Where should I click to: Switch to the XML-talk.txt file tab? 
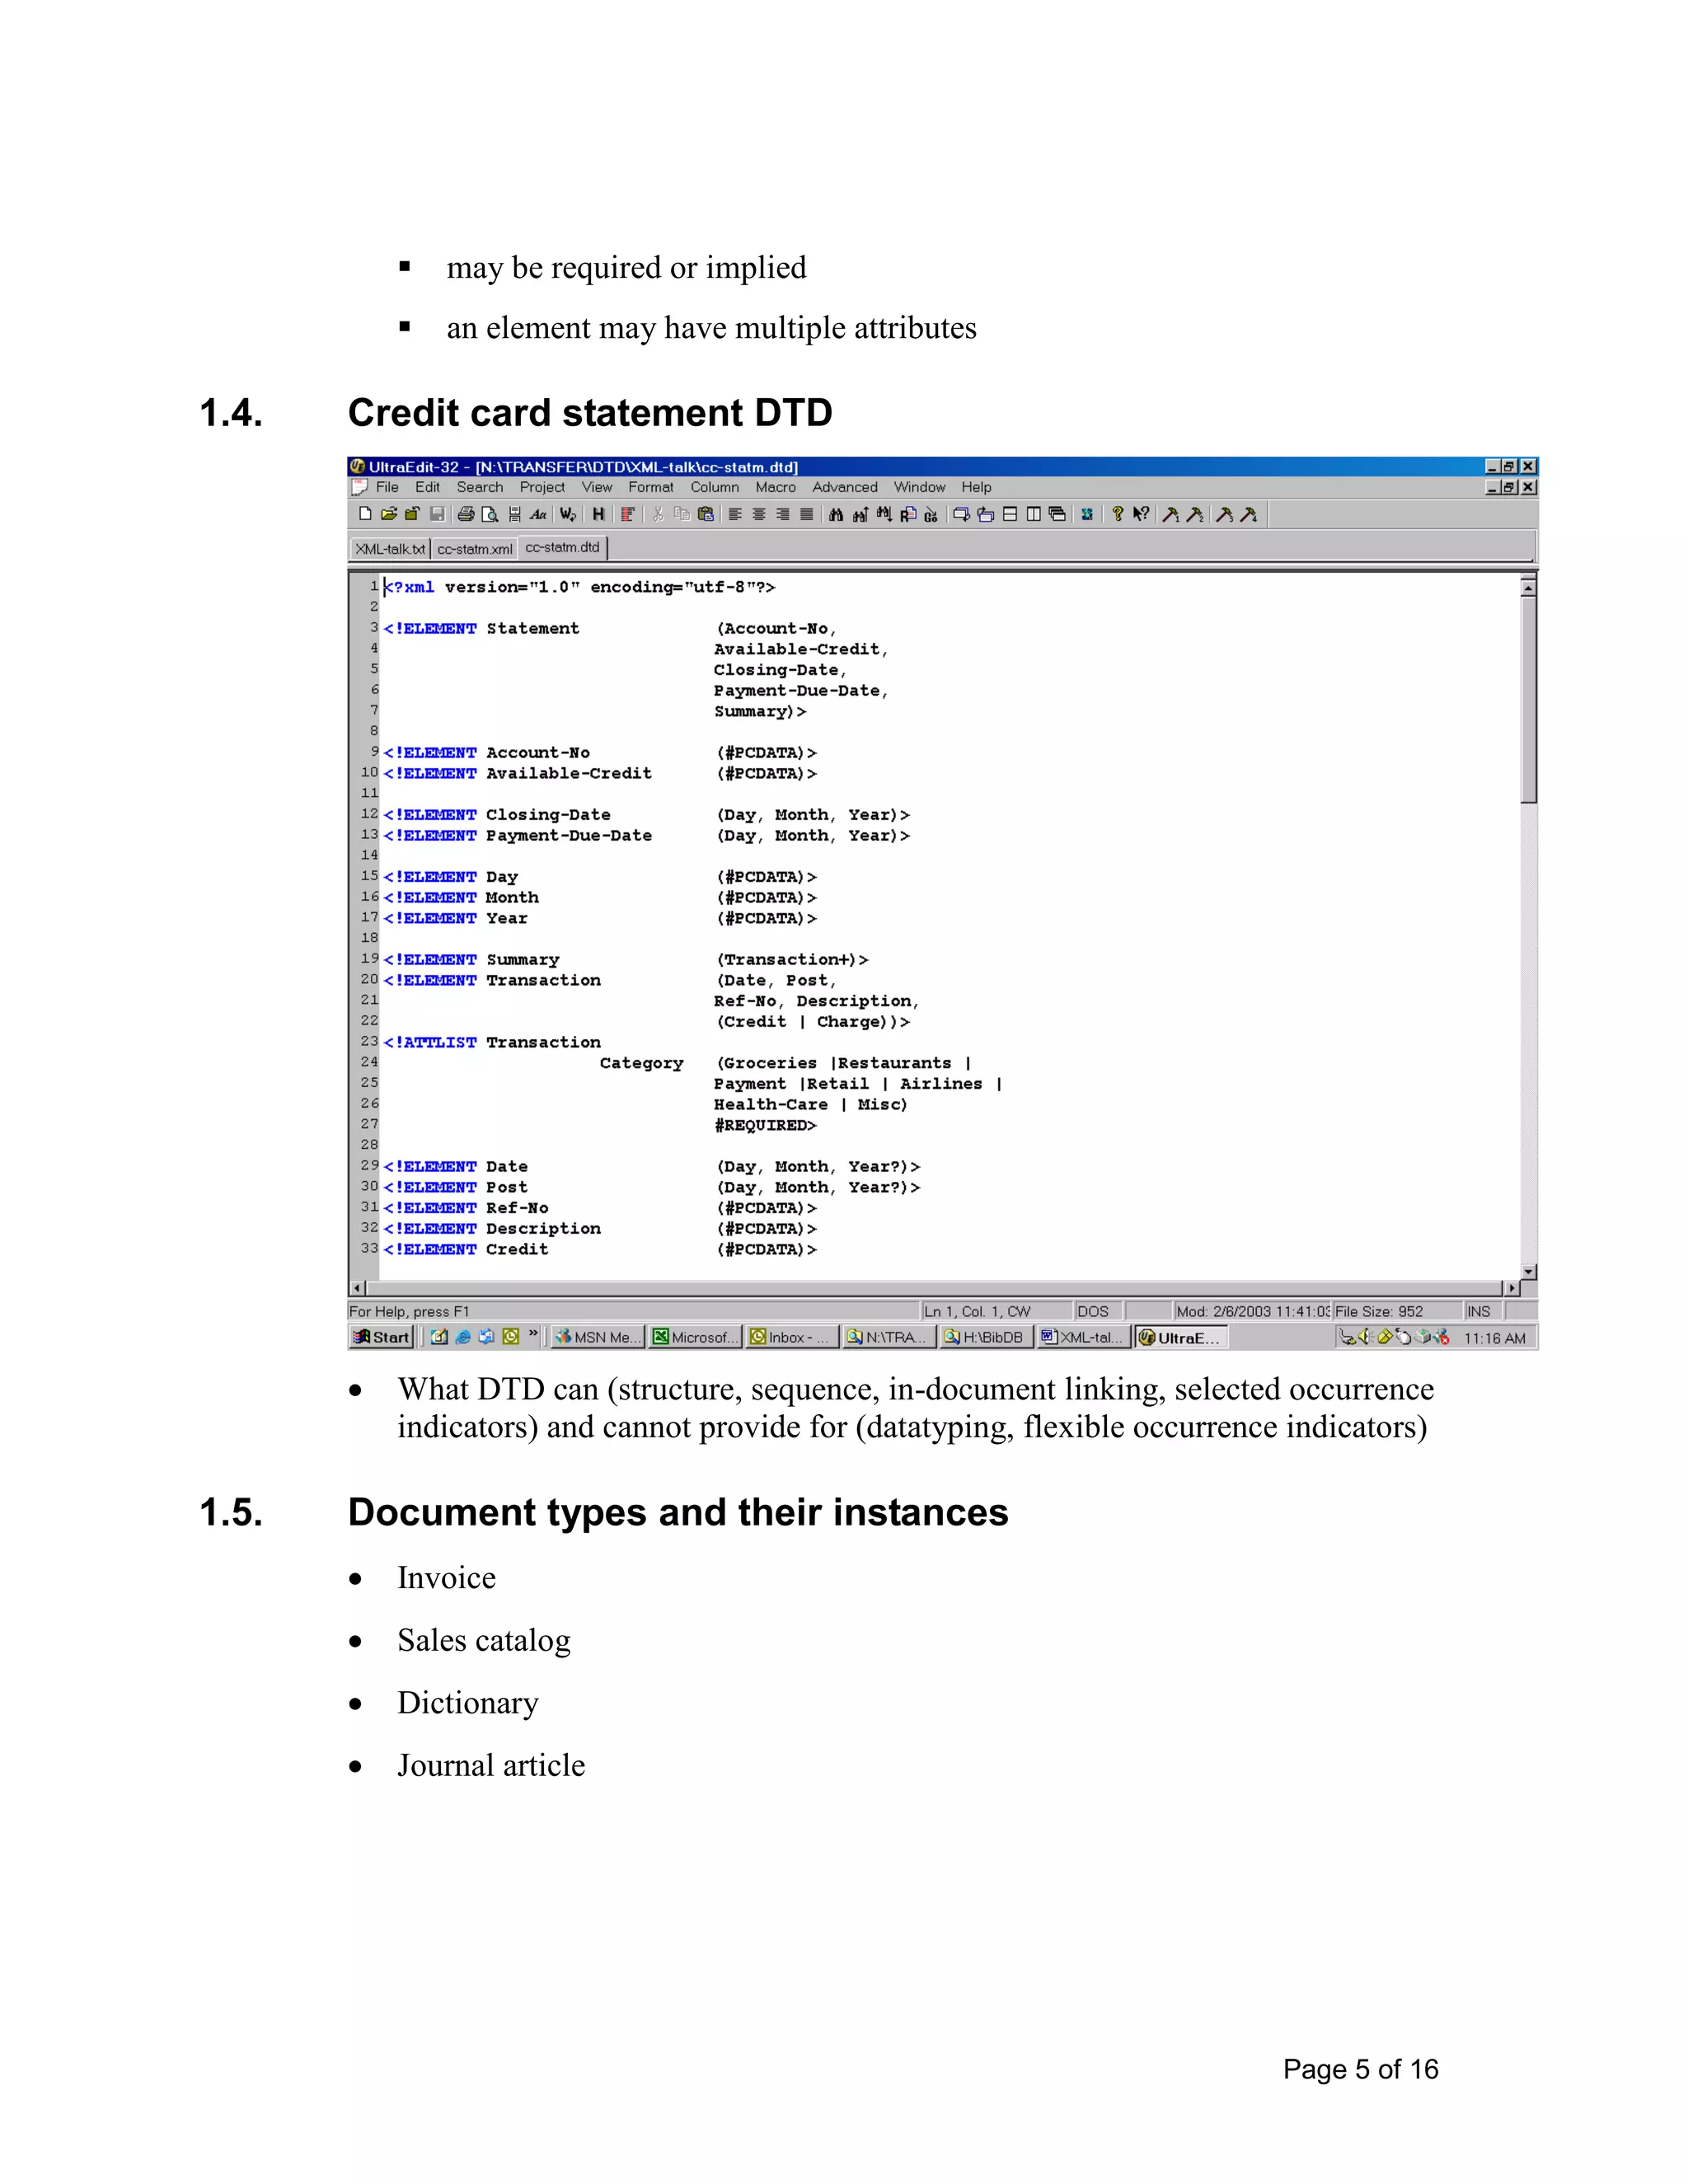point(391,549)
